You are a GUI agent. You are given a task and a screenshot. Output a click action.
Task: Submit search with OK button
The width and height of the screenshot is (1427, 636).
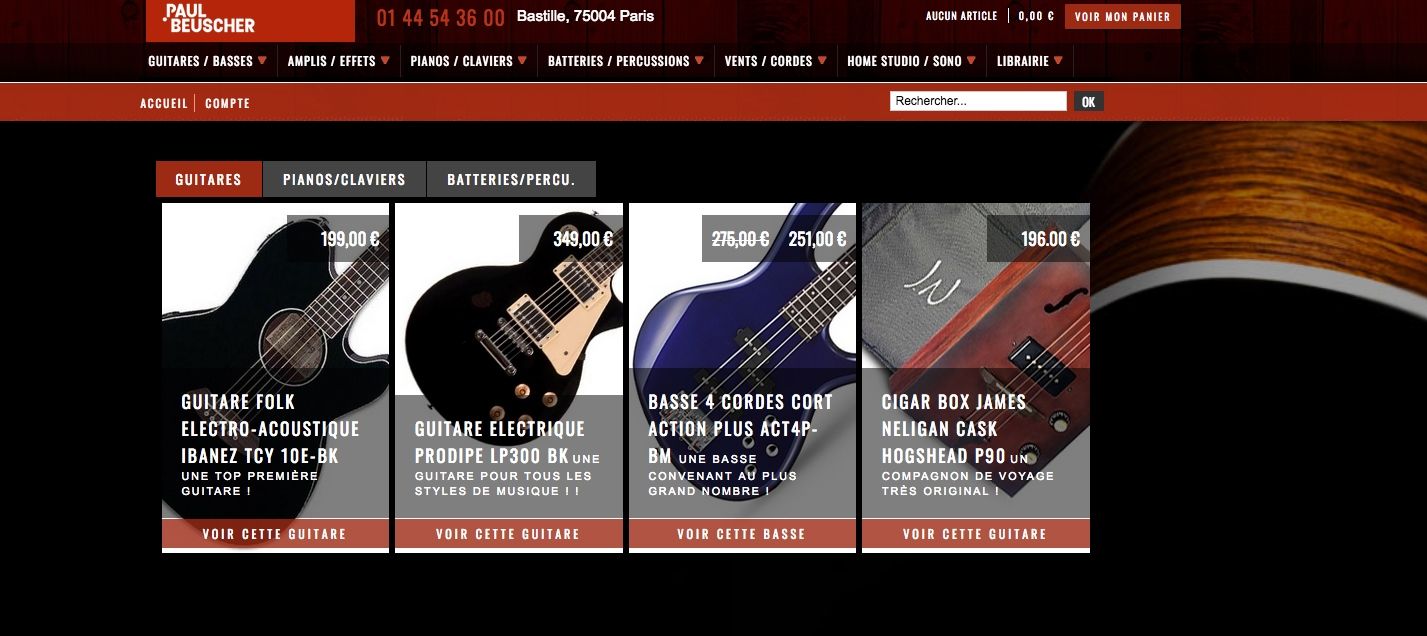pyautogui.click(x=1089, y=102)
